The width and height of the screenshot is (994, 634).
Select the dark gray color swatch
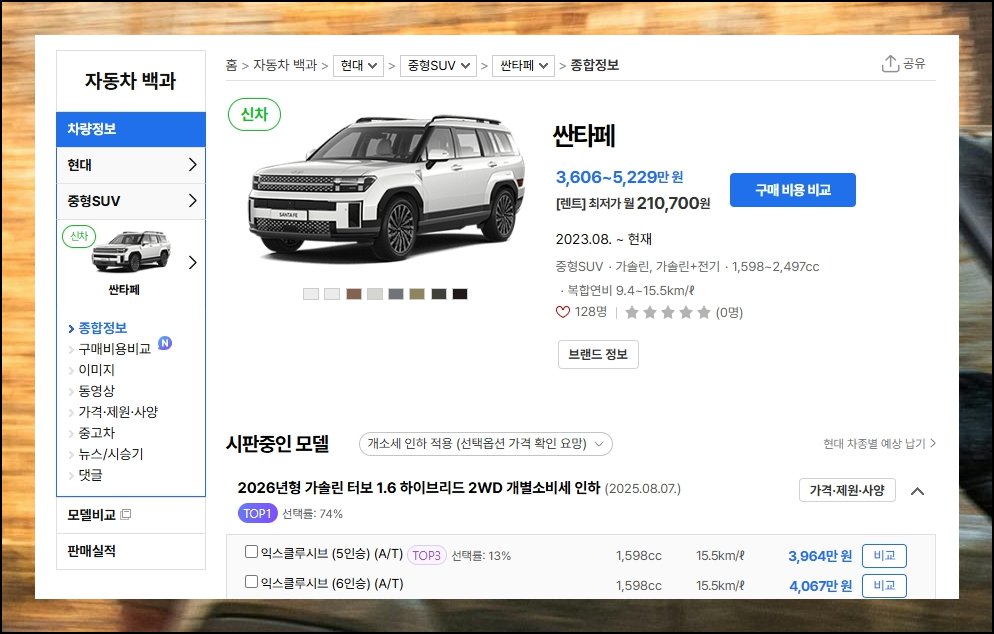(439, 294)
